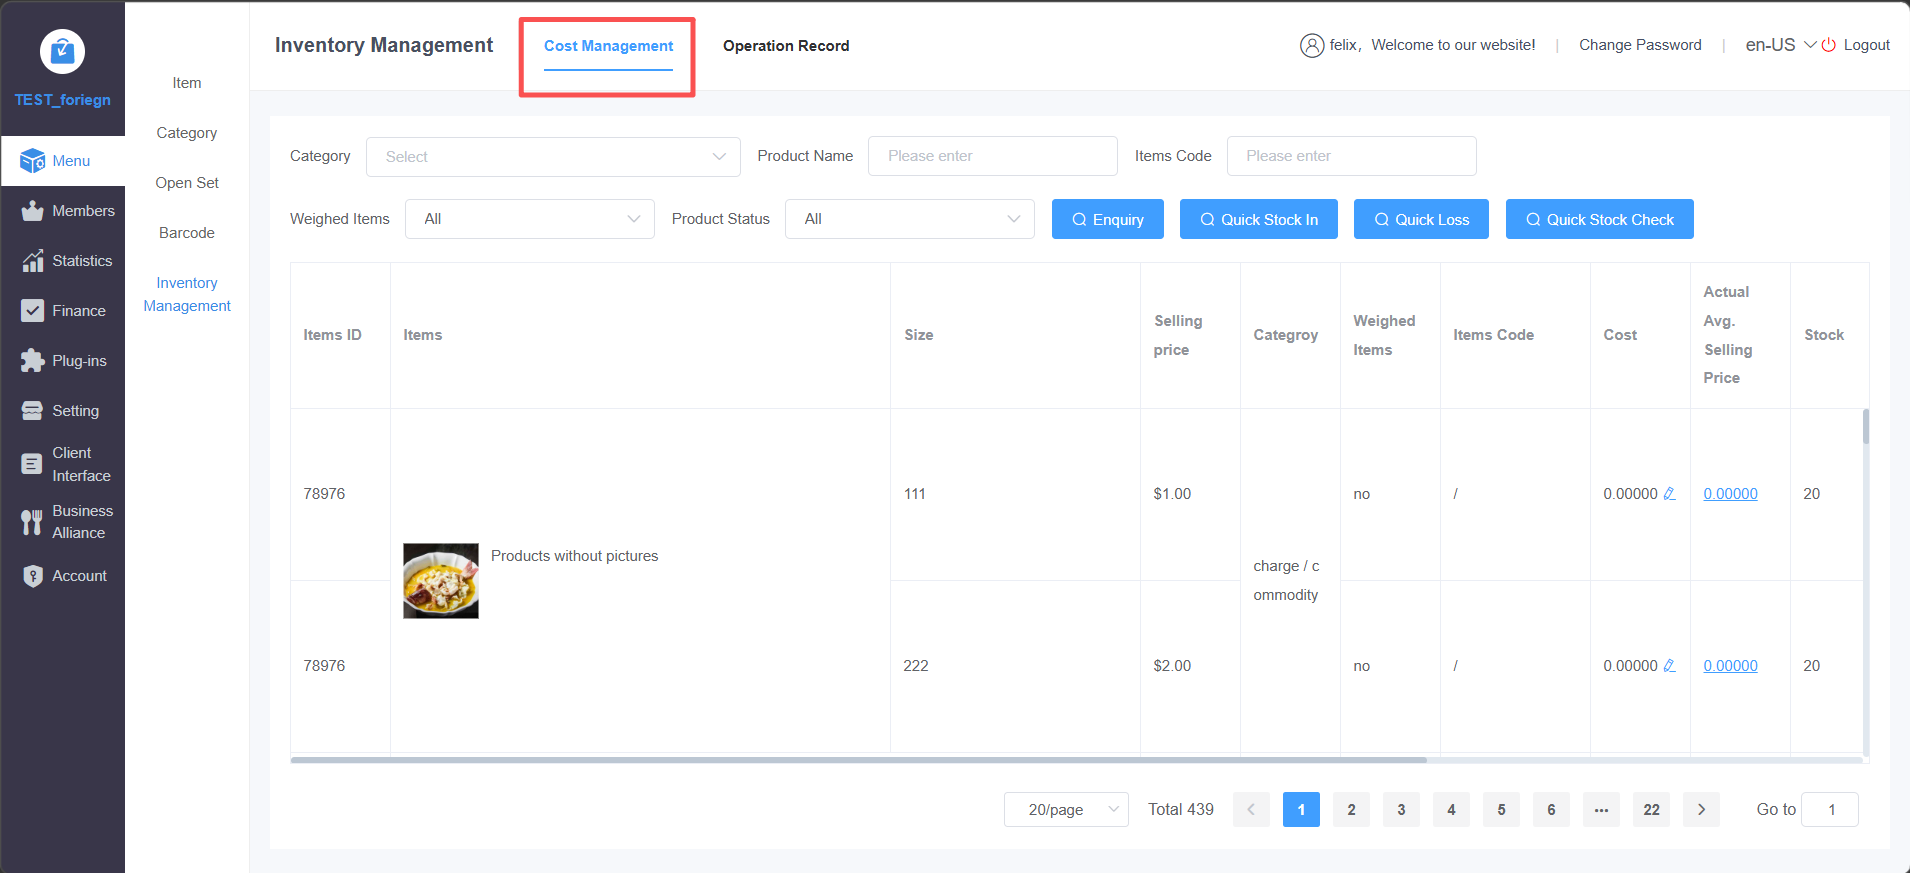Click the Quick Stock Check button

[x=1599, y=220]
